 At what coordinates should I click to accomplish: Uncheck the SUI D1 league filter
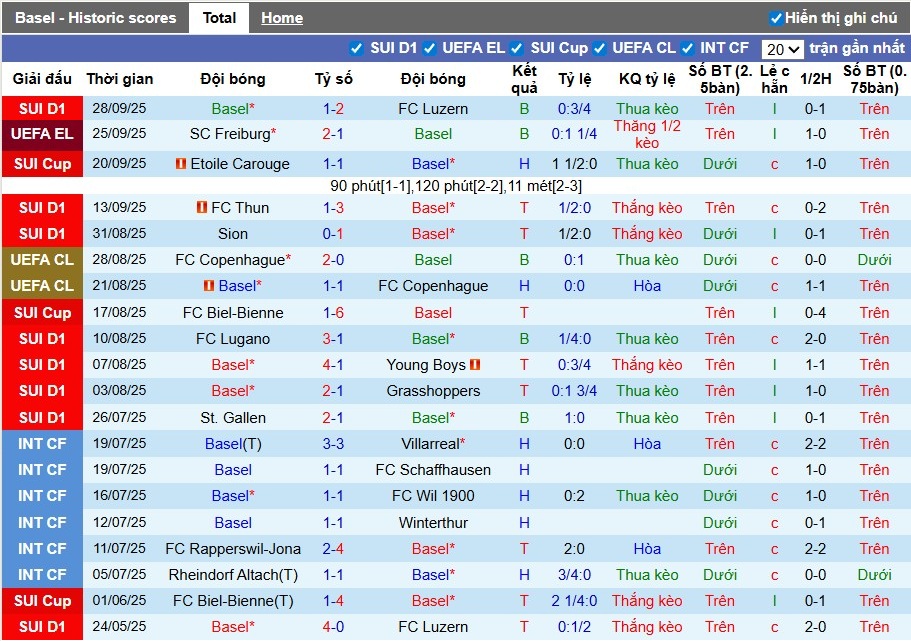(x=355, y=46)
